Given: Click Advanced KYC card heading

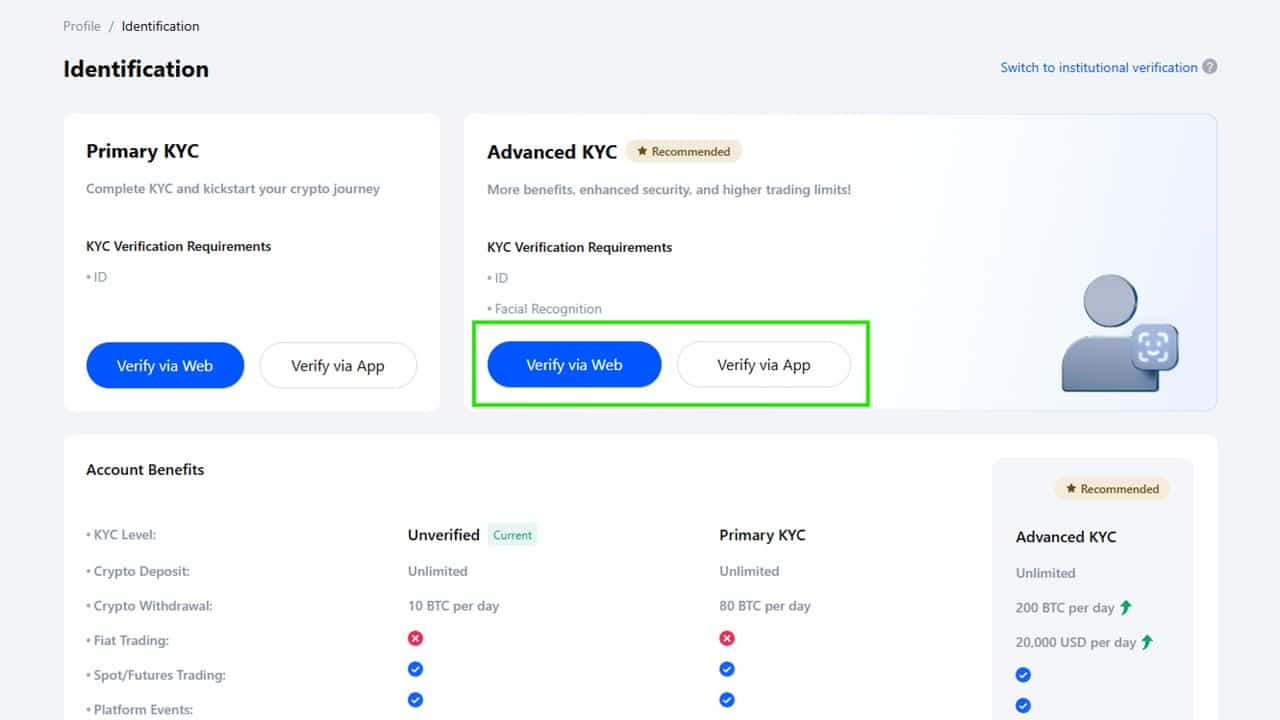Looking at the screenshot, I should coord(552,152).
